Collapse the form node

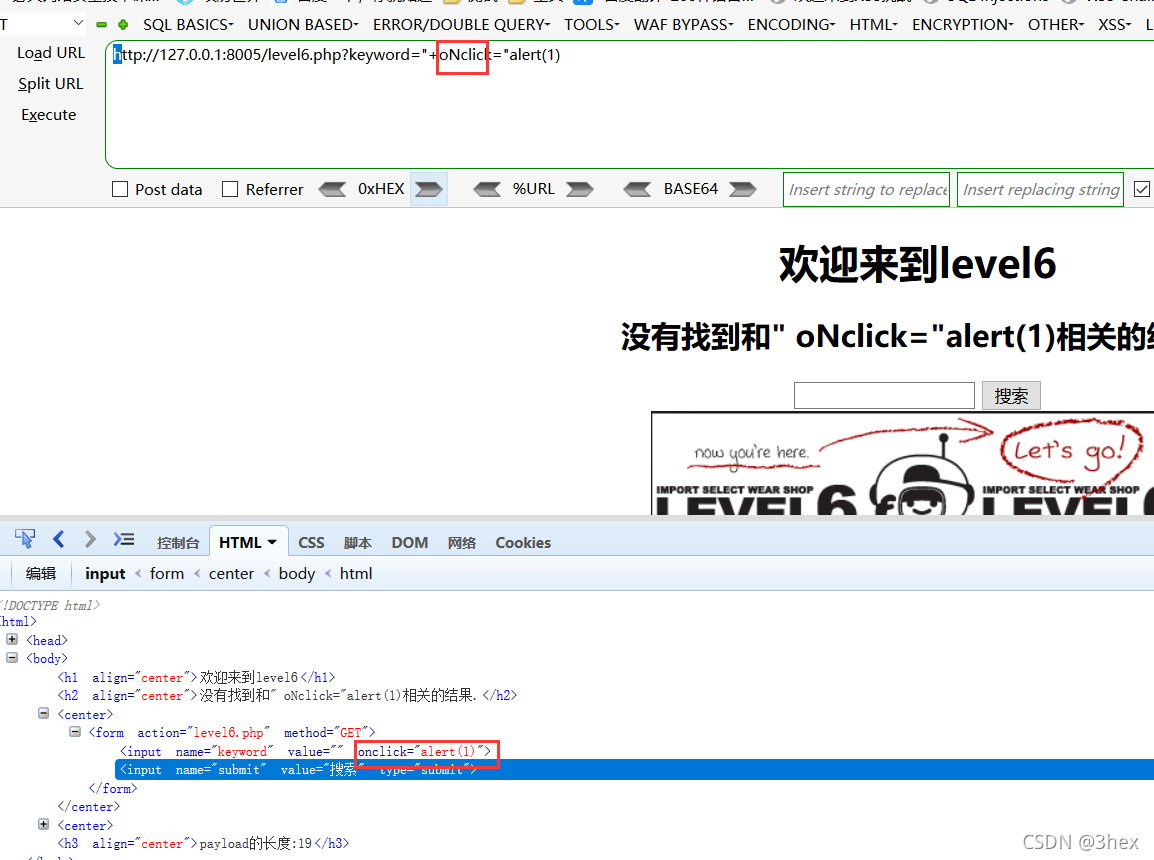point(75,732)
